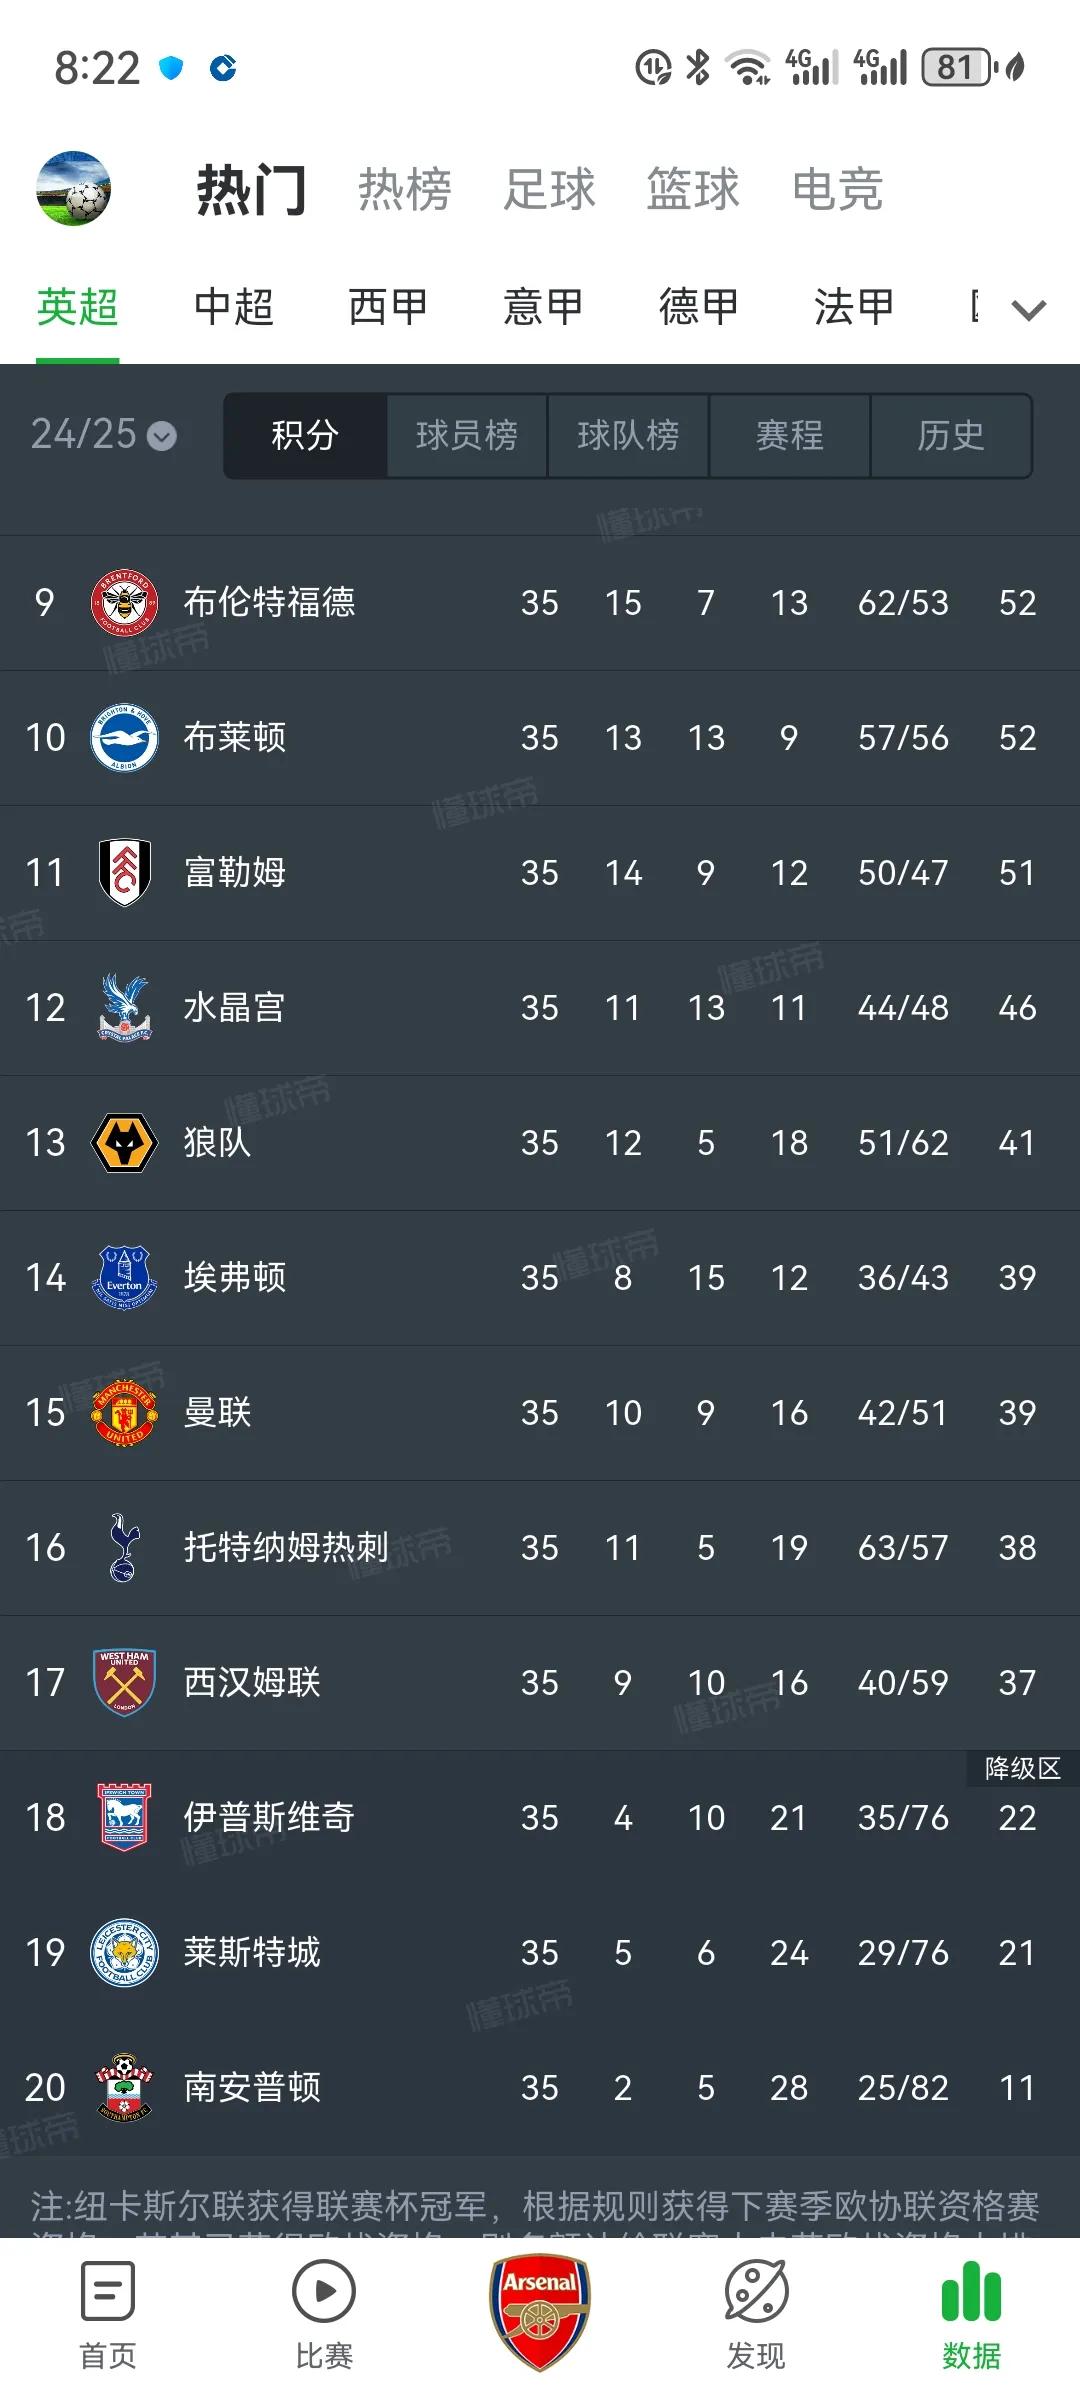
Task: Switch to the 西甲 league tab
Action: pyautogui.click(x=388, y=307)
